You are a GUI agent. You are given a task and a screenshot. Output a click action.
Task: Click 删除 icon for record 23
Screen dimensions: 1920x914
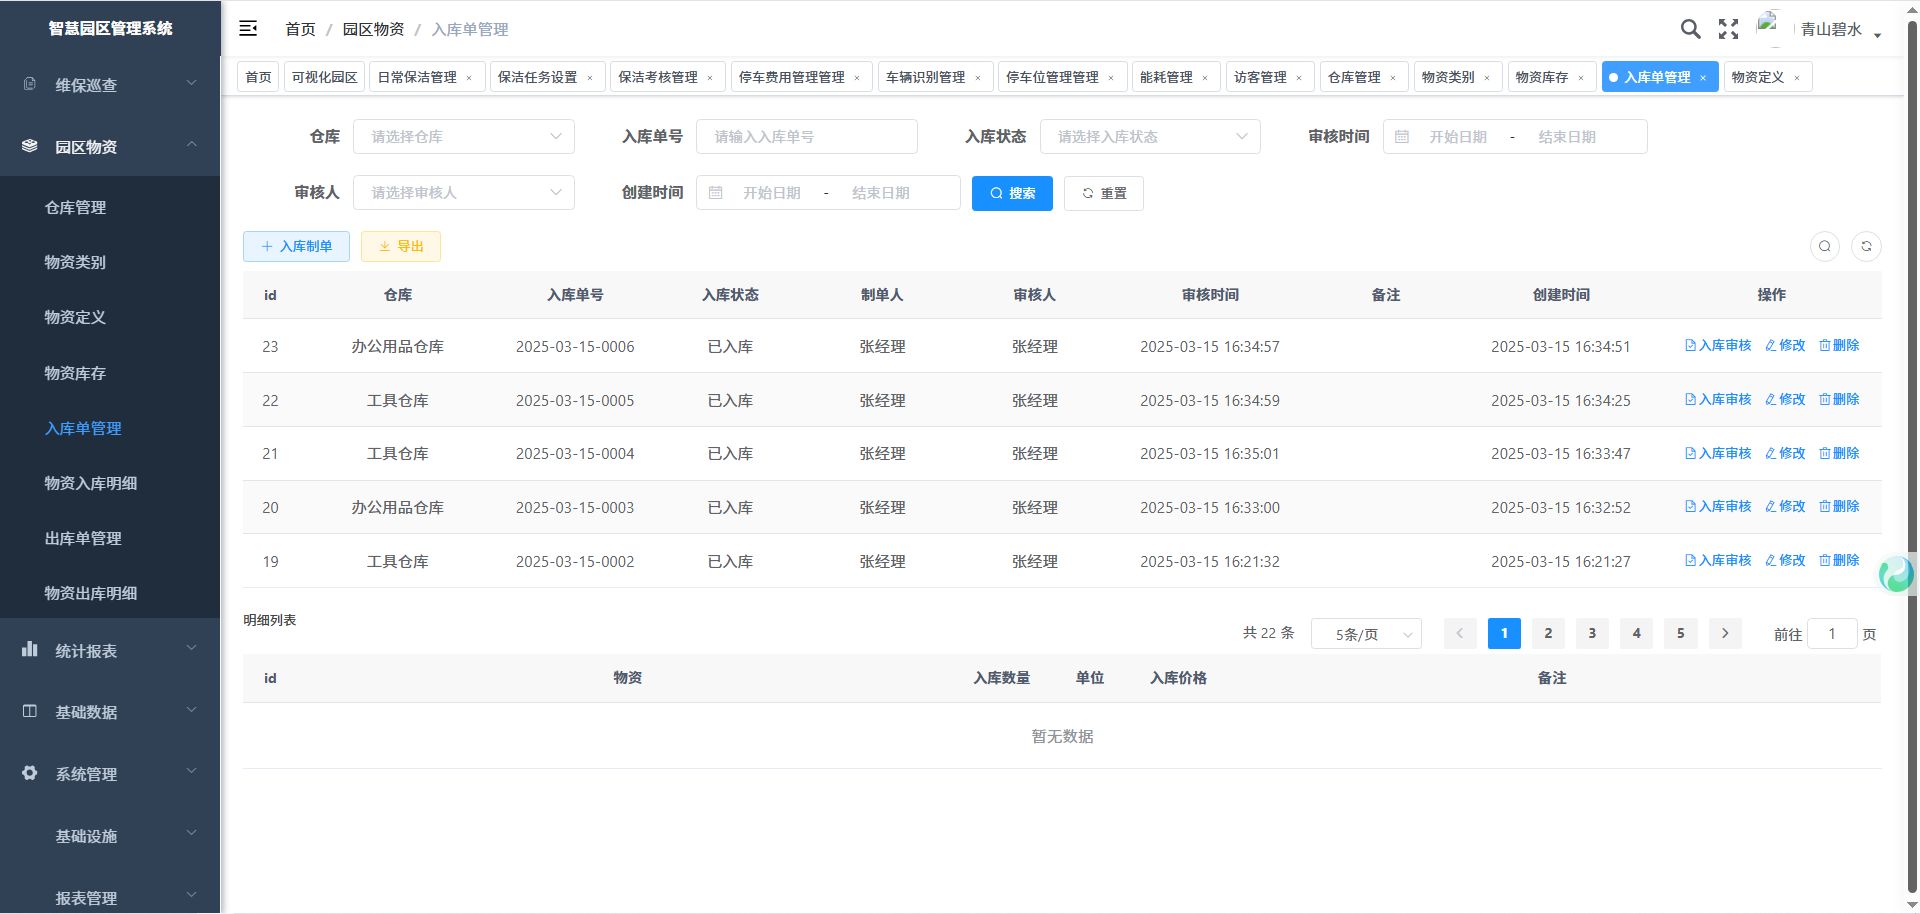click(1838, 345)
